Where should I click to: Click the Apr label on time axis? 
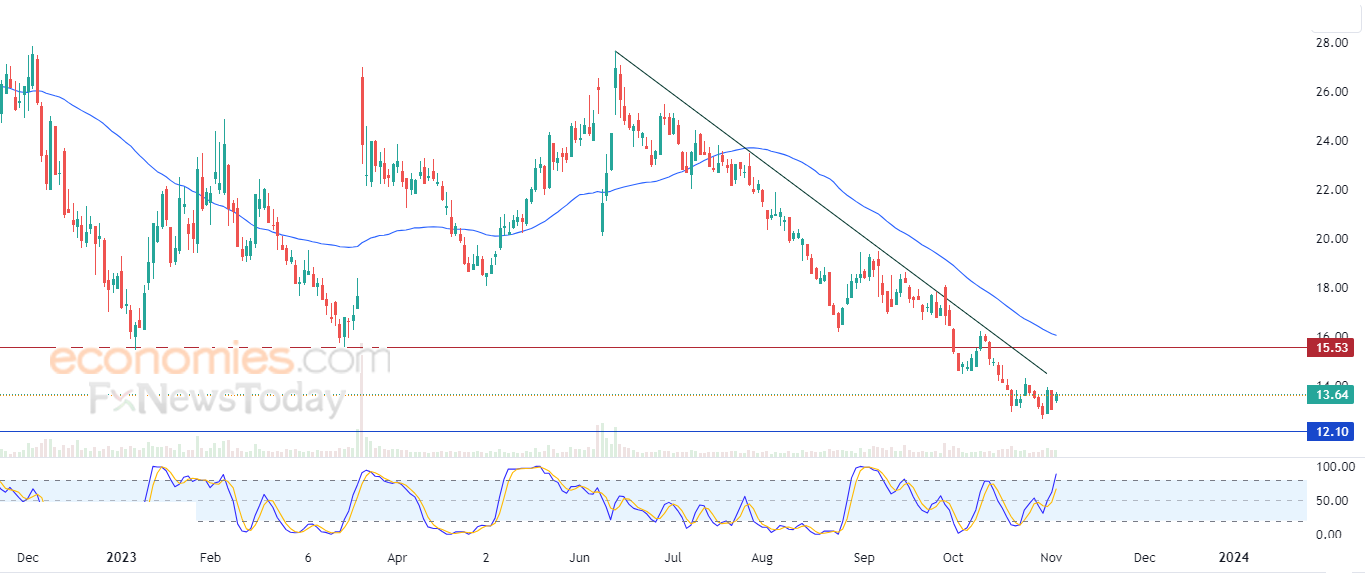(x=398, y=557)
